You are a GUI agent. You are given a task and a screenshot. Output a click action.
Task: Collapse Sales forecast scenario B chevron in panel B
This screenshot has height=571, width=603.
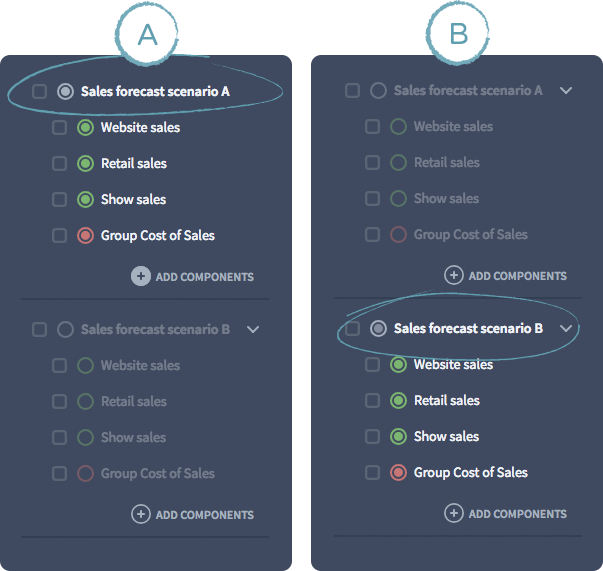(566, 328)
